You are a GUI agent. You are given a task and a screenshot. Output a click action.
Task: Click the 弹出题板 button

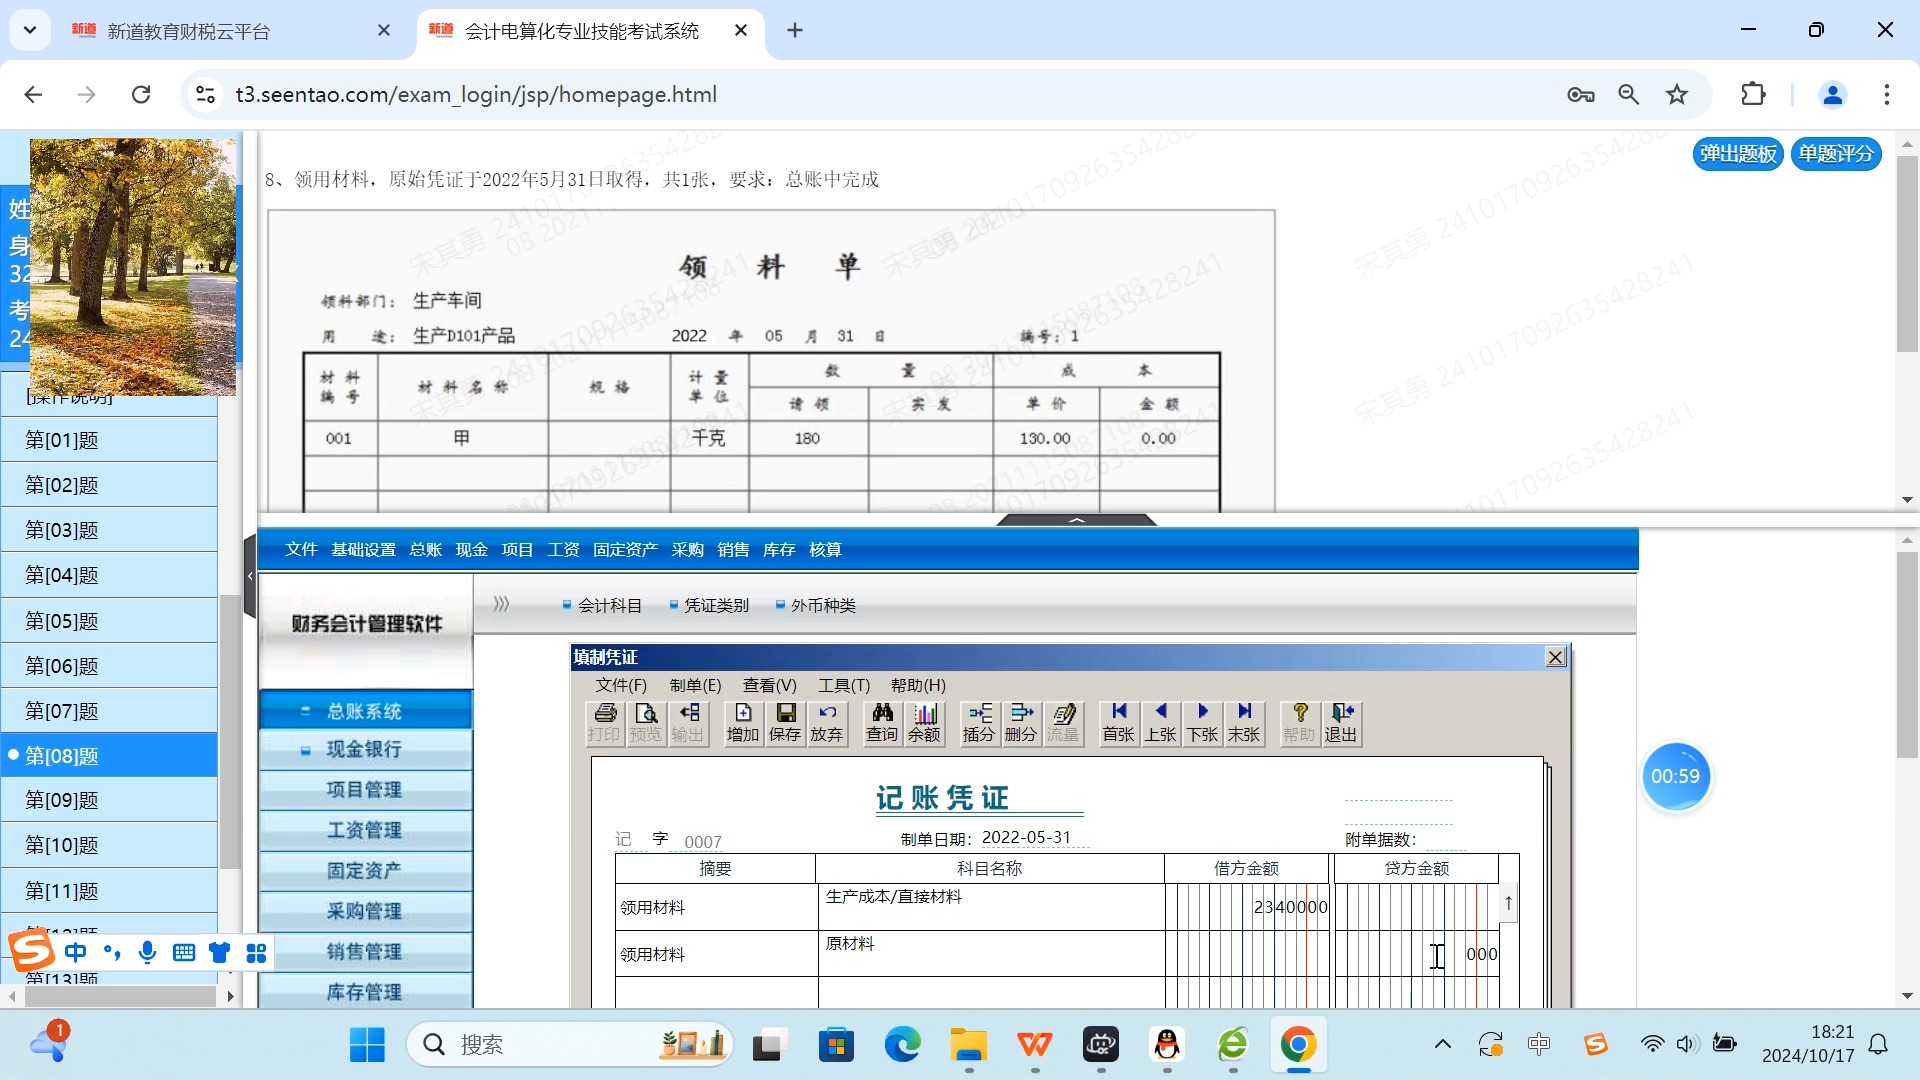[x=1737, y=154]
